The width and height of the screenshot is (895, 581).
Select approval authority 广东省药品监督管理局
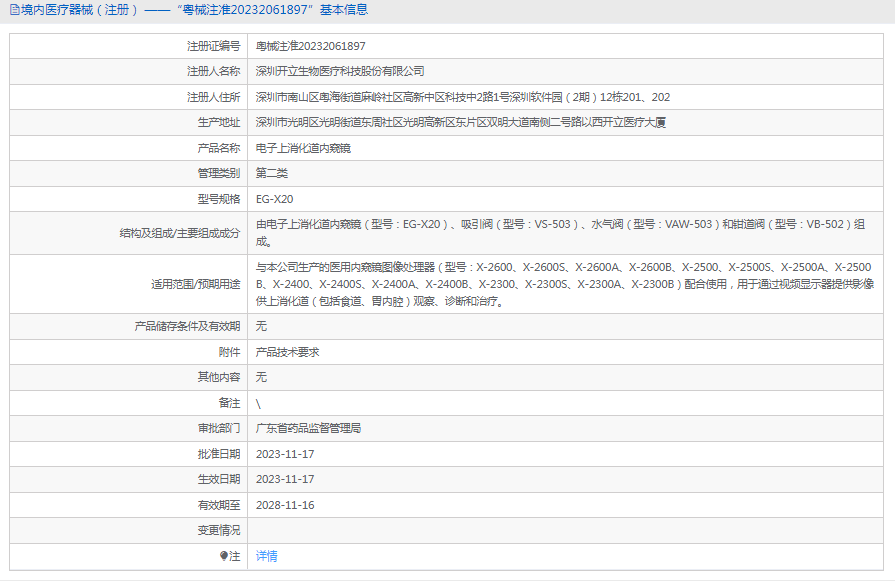[x=308, y=429]
